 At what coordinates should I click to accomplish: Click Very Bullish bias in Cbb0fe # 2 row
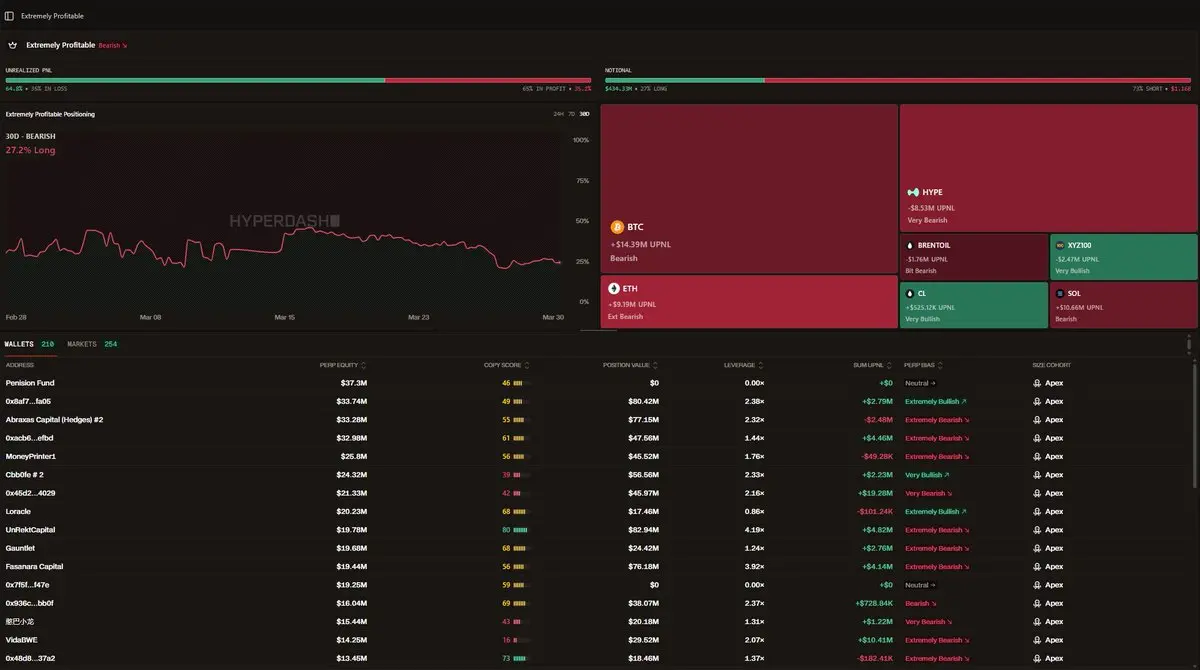point(926,475)
